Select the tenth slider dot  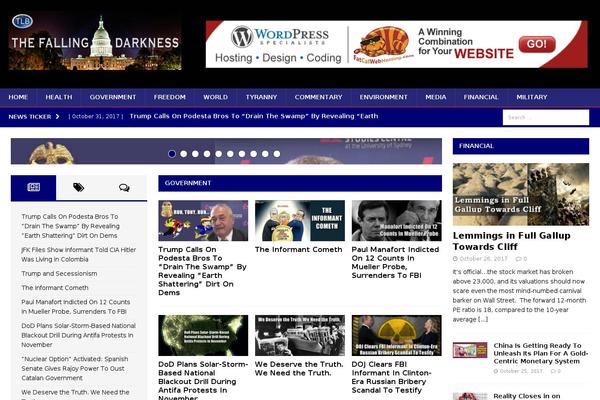(277, 154)
